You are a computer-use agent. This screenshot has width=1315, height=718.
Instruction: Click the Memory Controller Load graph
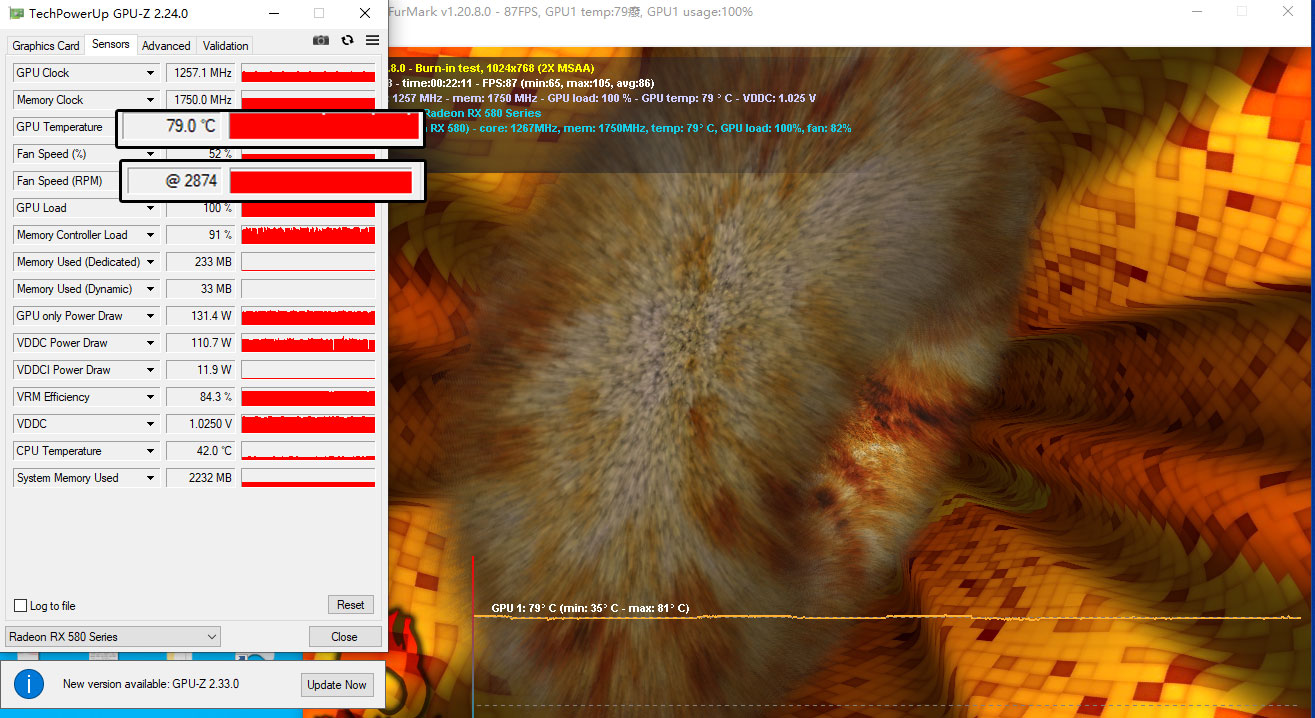click(308, 235)
